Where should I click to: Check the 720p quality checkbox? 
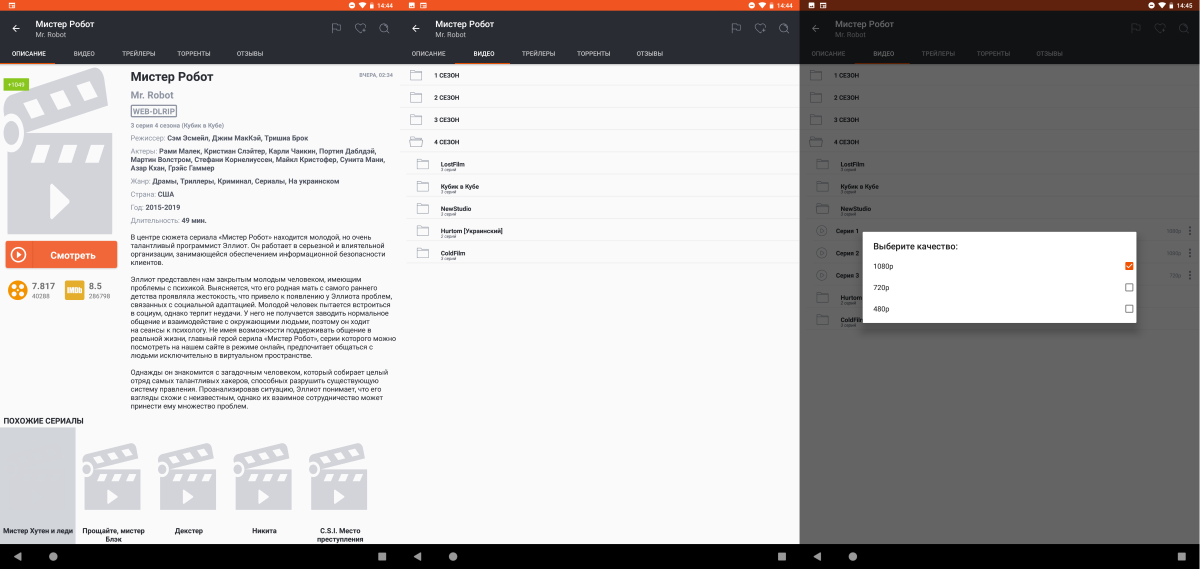(x=1129, y=287)
